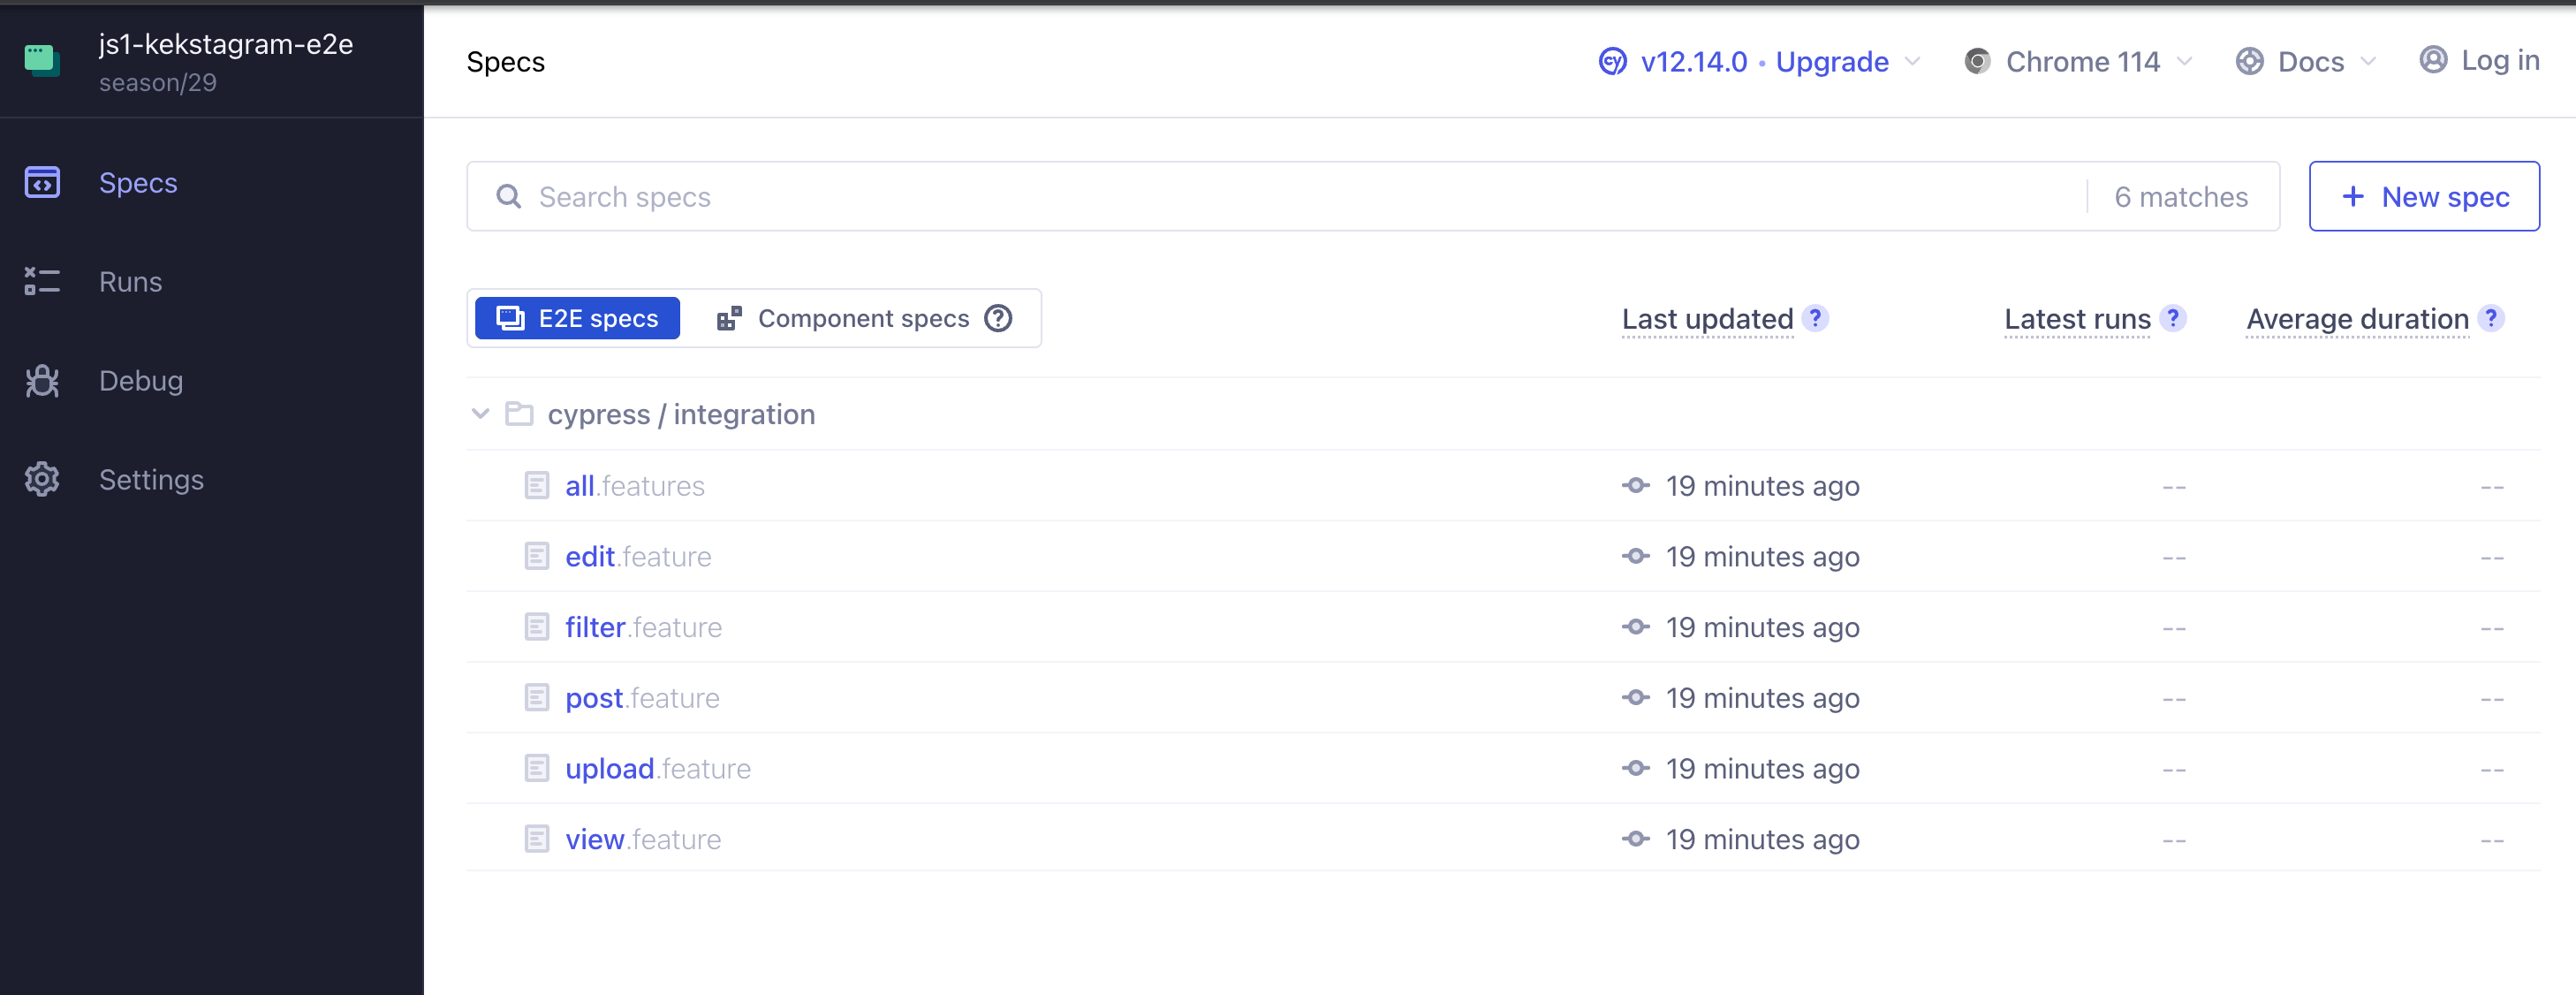The height and width of the screenshot is (995, 2576).
Task: Expand the v12.14.0 Upgrade dropdown
Action: [x=1759, y=62]
